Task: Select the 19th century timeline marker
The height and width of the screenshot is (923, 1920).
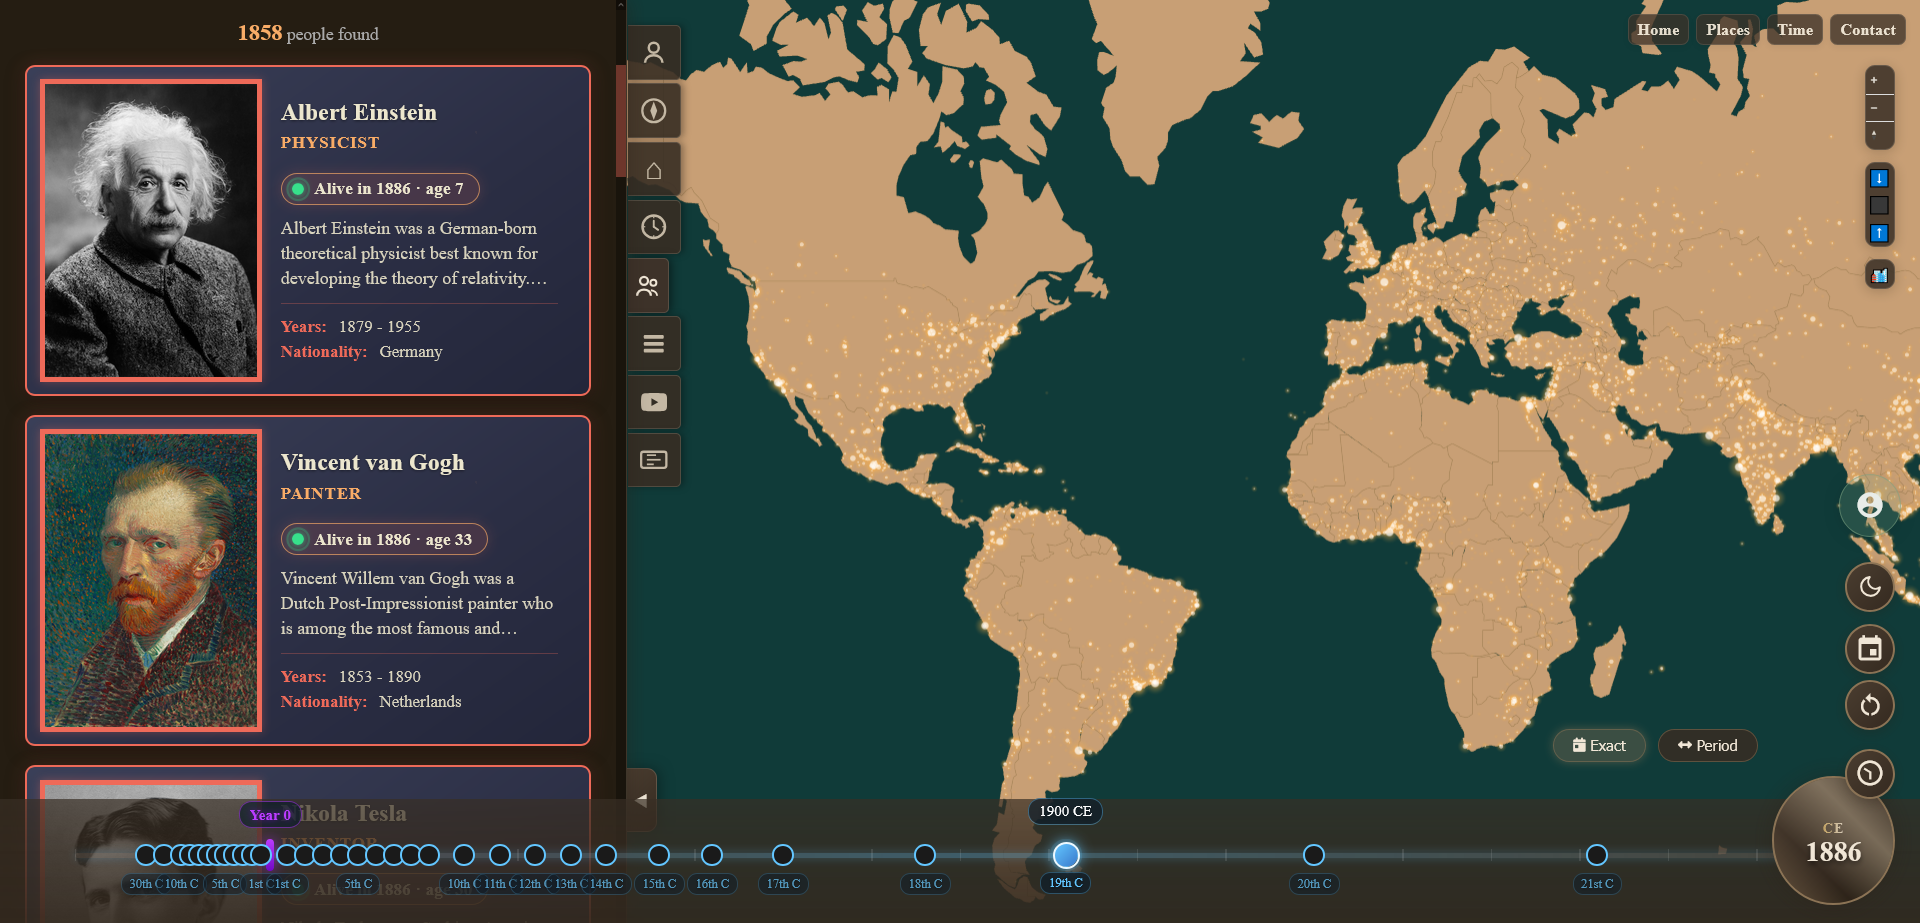Action: click(1066, 855)
